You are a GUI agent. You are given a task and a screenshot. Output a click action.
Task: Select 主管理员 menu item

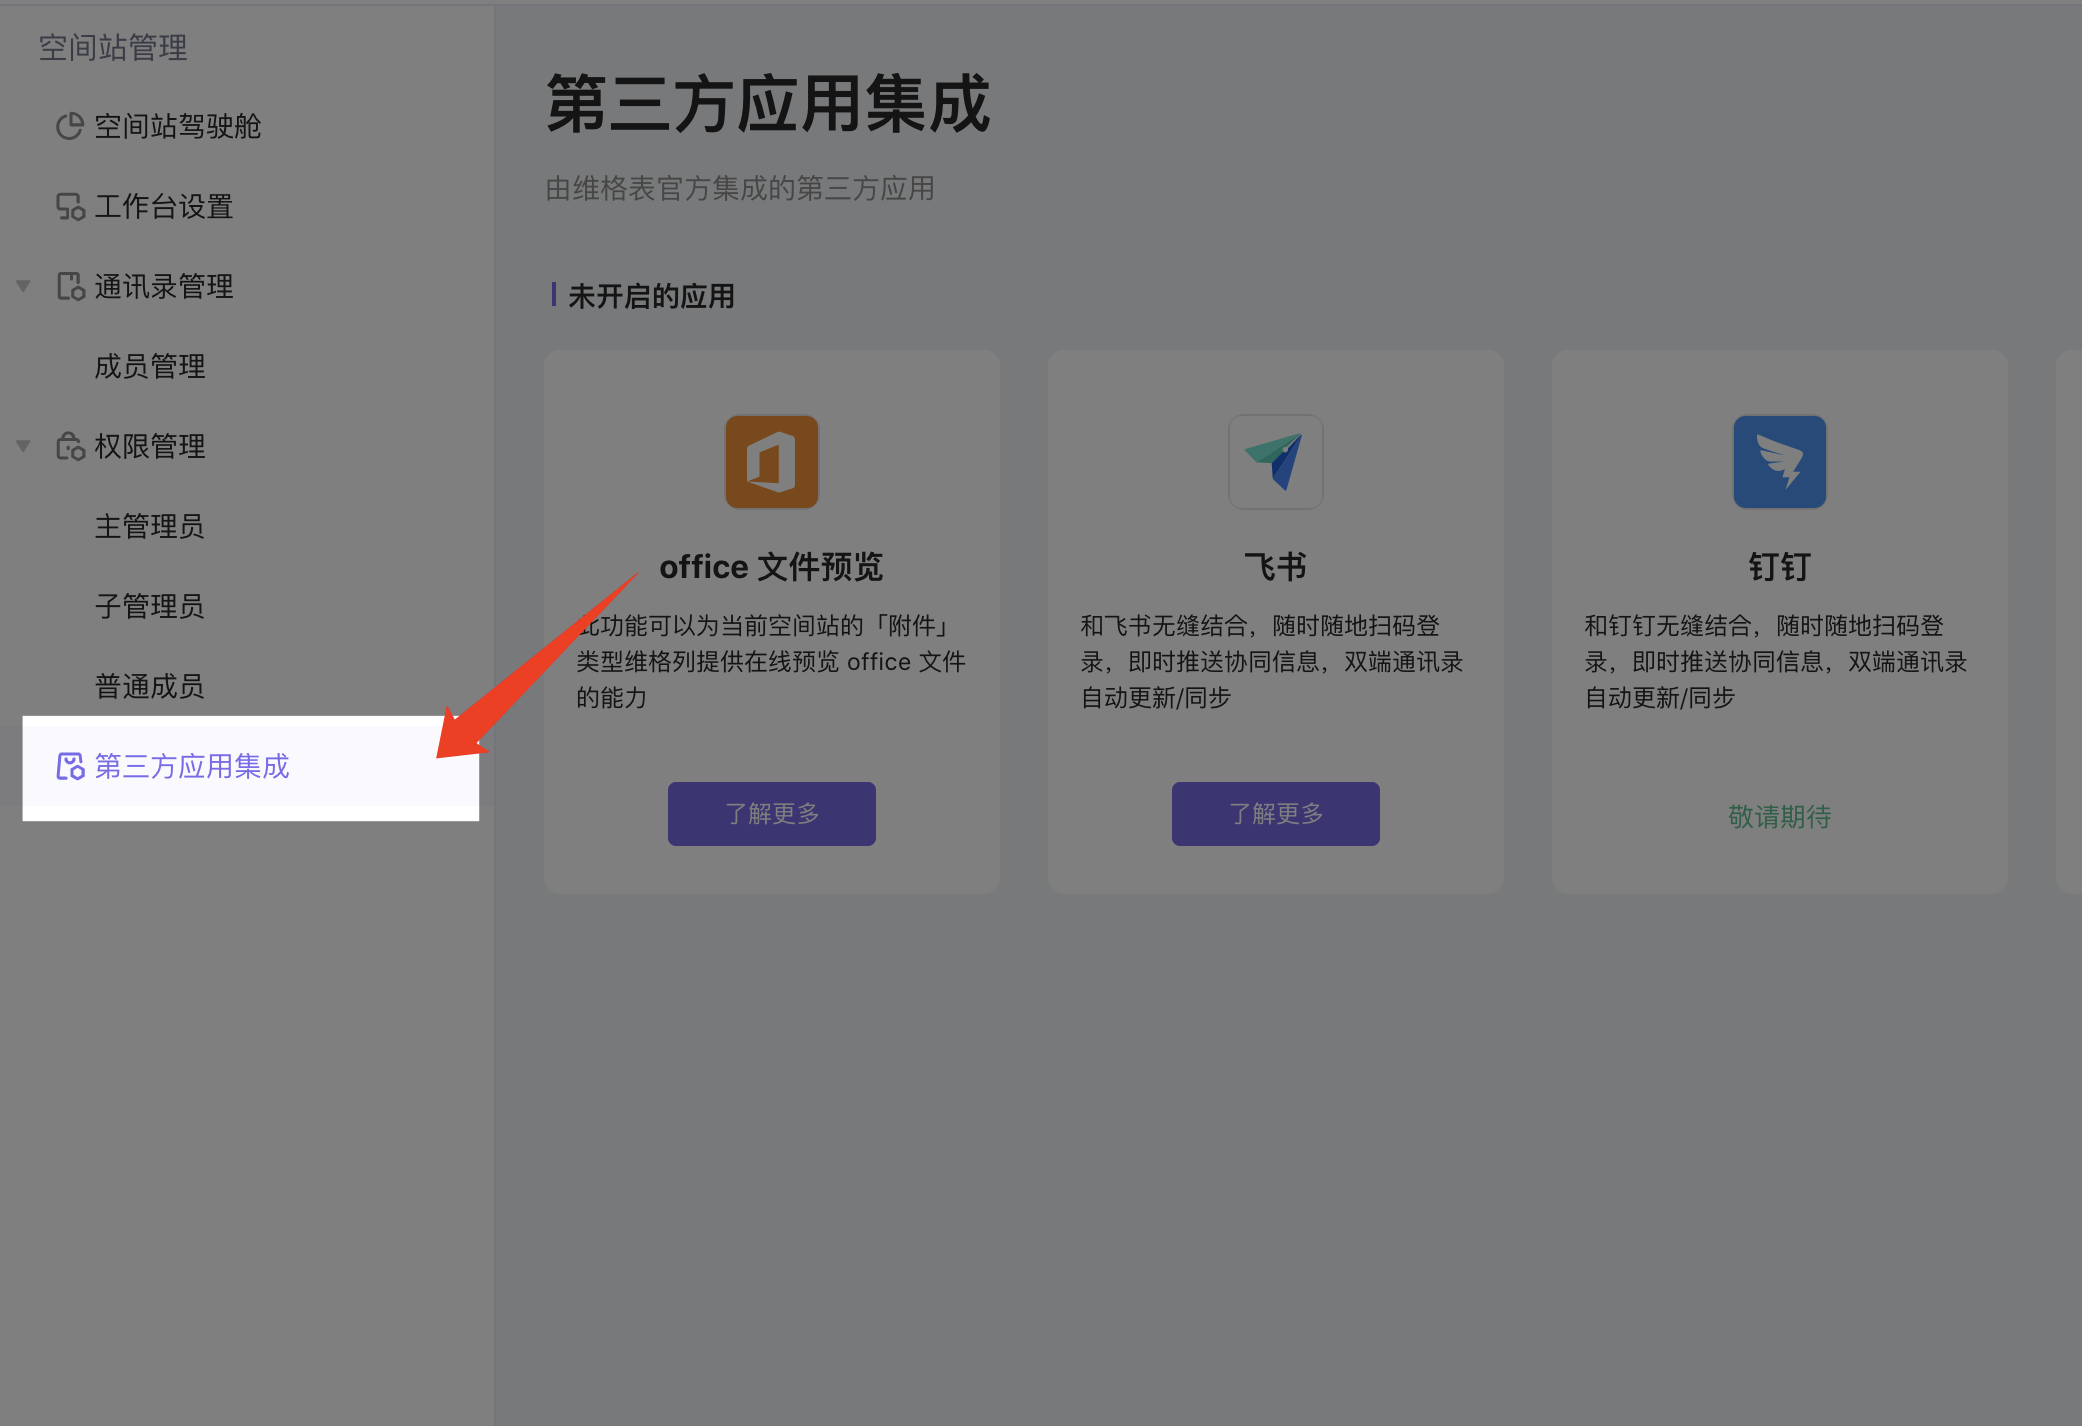point(150,526)
